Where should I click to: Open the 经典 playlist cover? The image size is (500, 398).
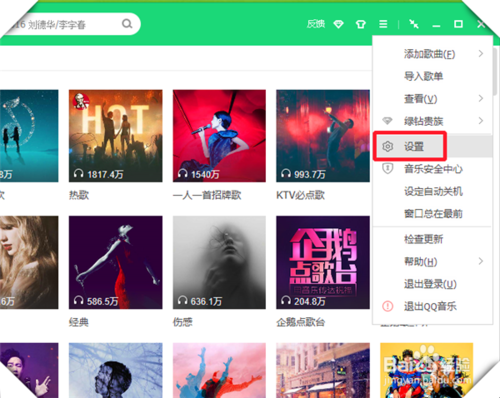click(x=116, y=262)
